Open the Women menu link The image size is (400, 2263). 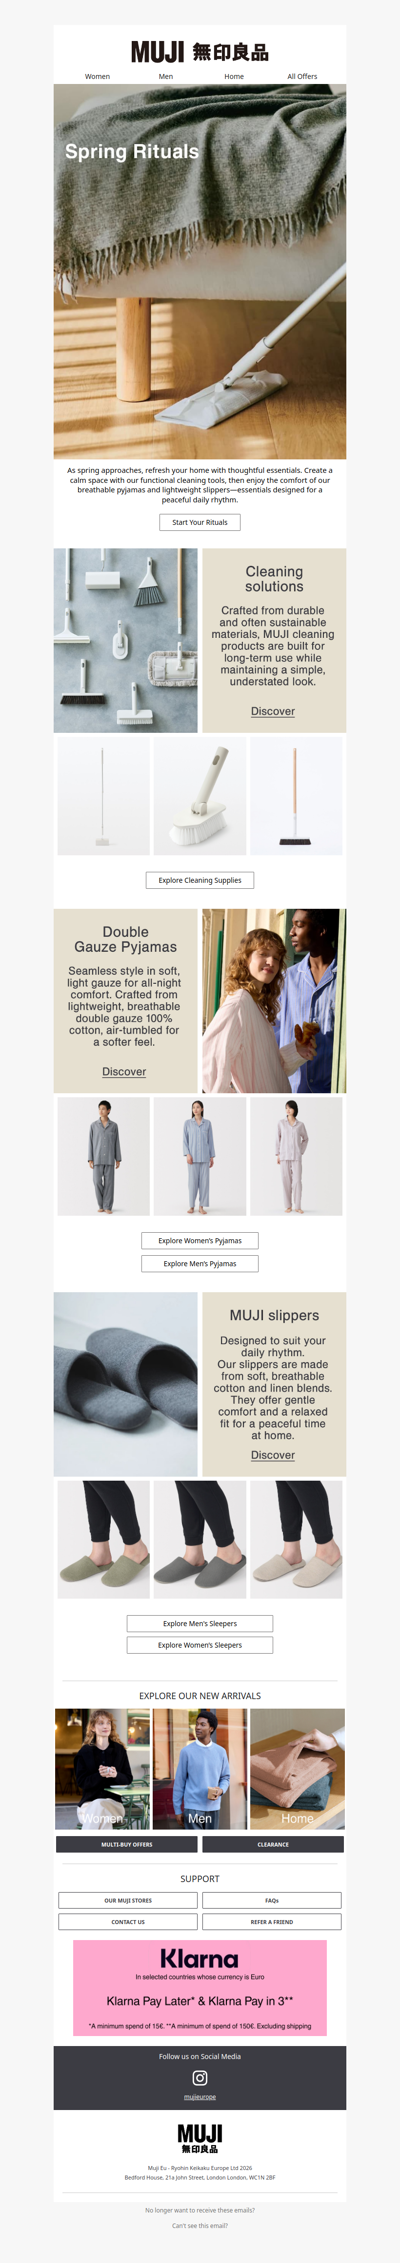[x=97, y=76]
